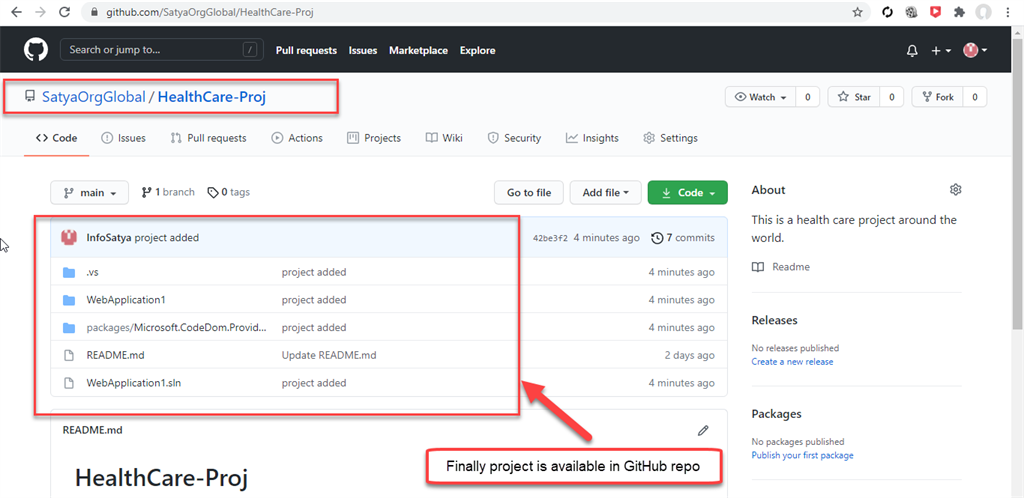Screen dimensions: 1024x498
Task: Reload the page with refresh icon
Action: [x=64, y=12]
